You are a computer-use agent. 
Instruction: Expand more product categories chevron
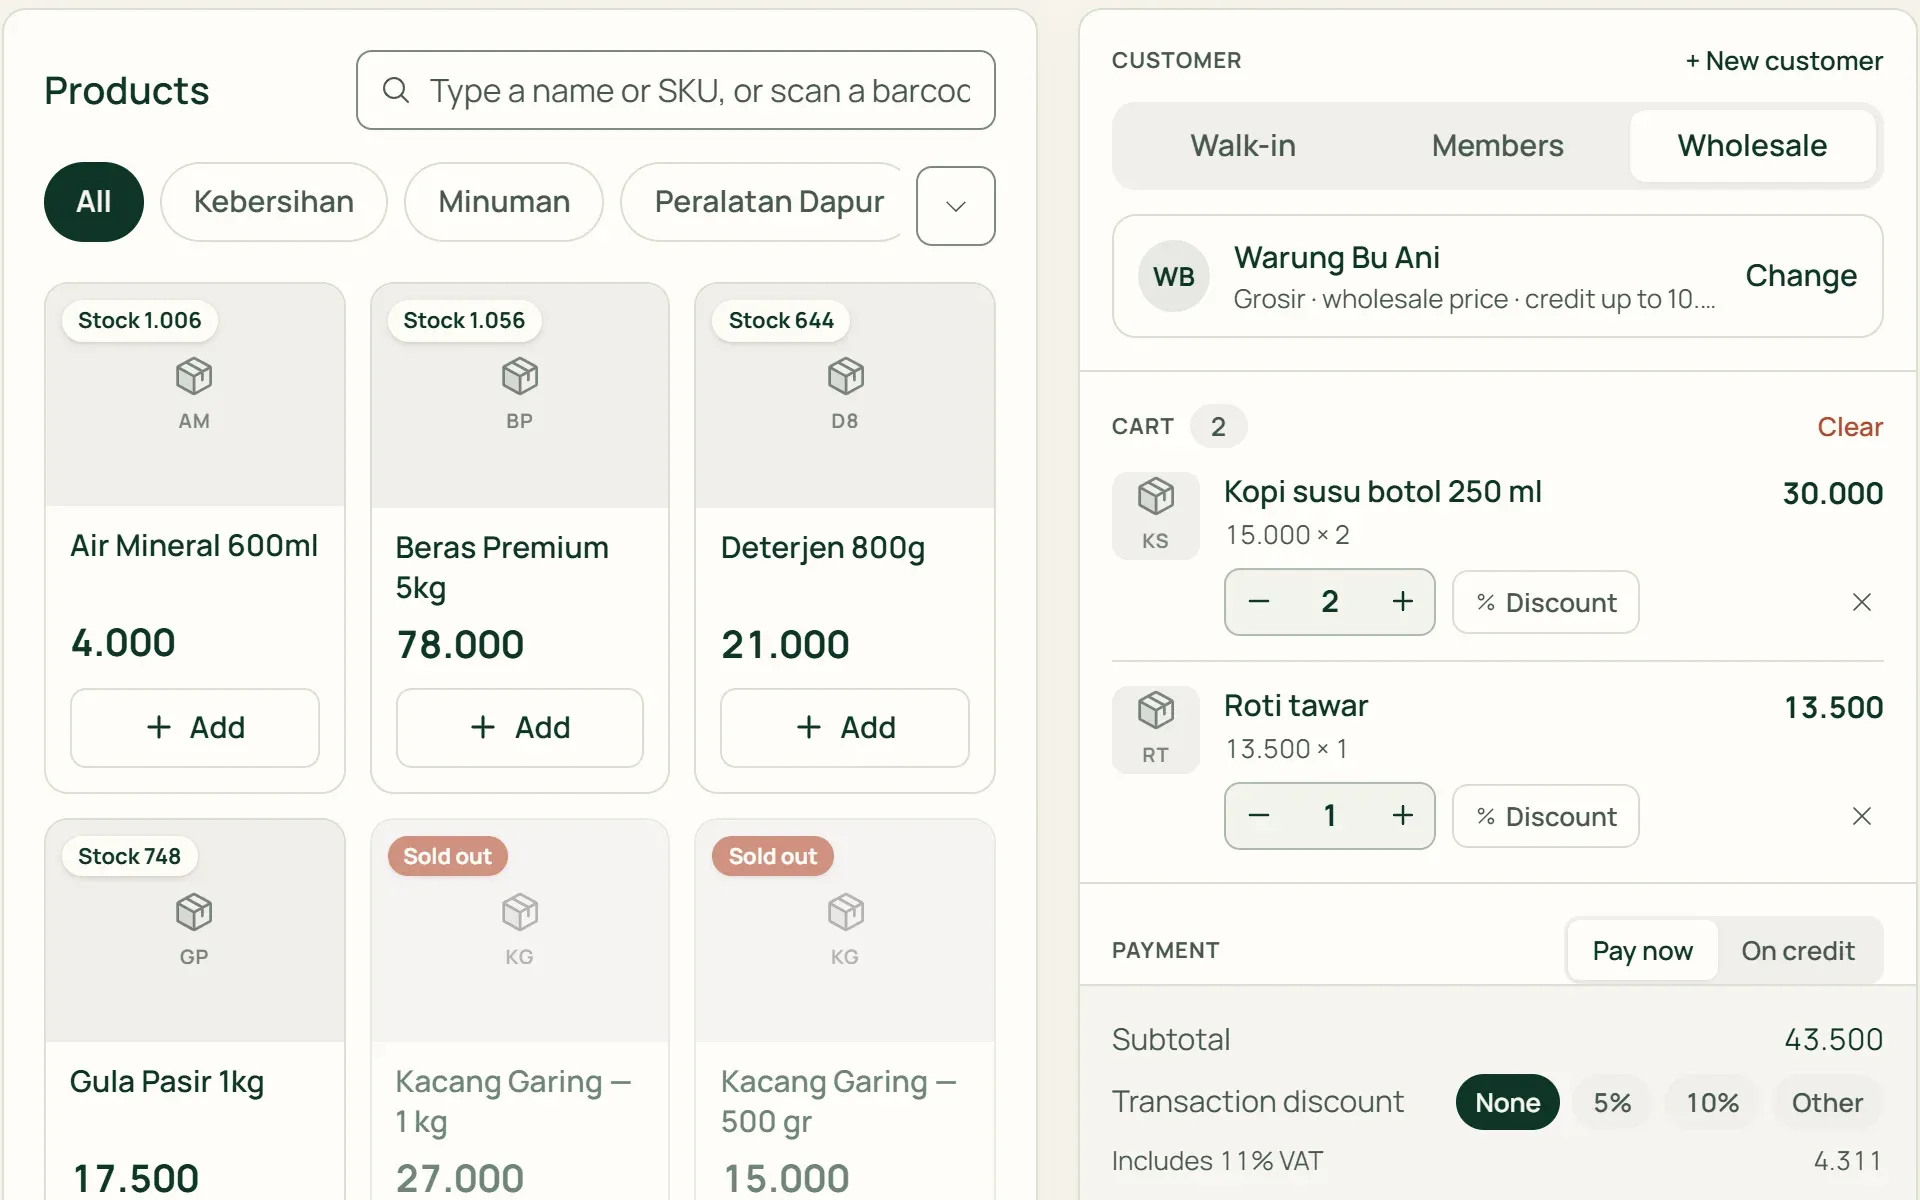[955, 206]
